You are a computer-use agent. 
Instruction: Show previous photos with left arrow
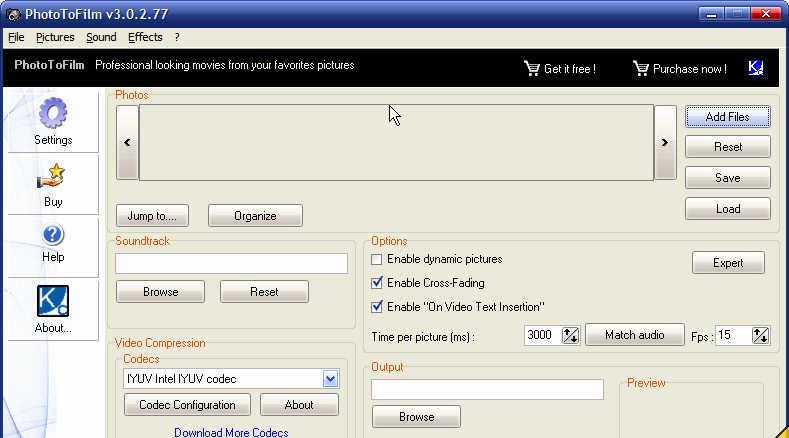coord(127,142)
